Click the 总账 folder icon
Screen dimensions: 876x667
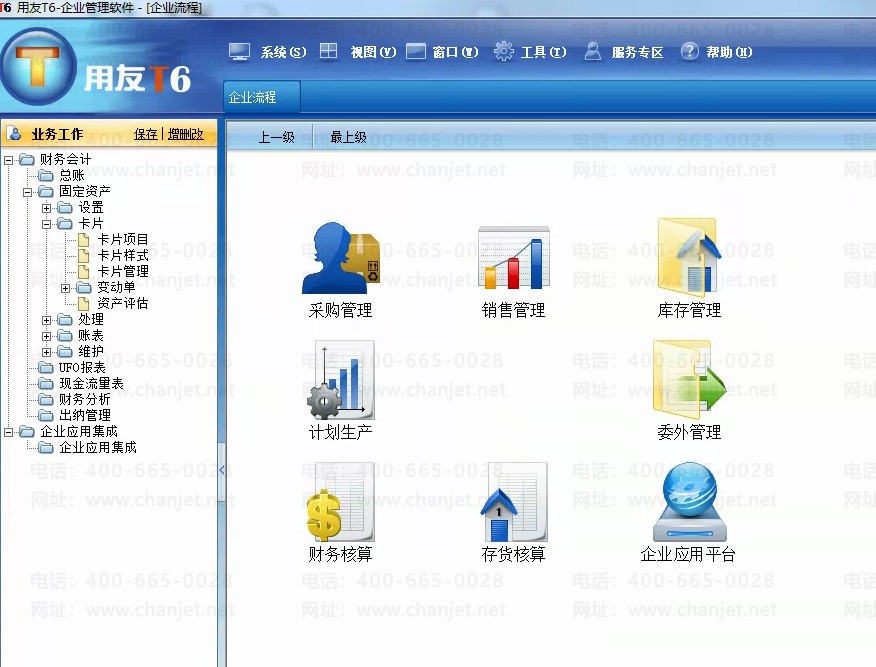(46, 175)
